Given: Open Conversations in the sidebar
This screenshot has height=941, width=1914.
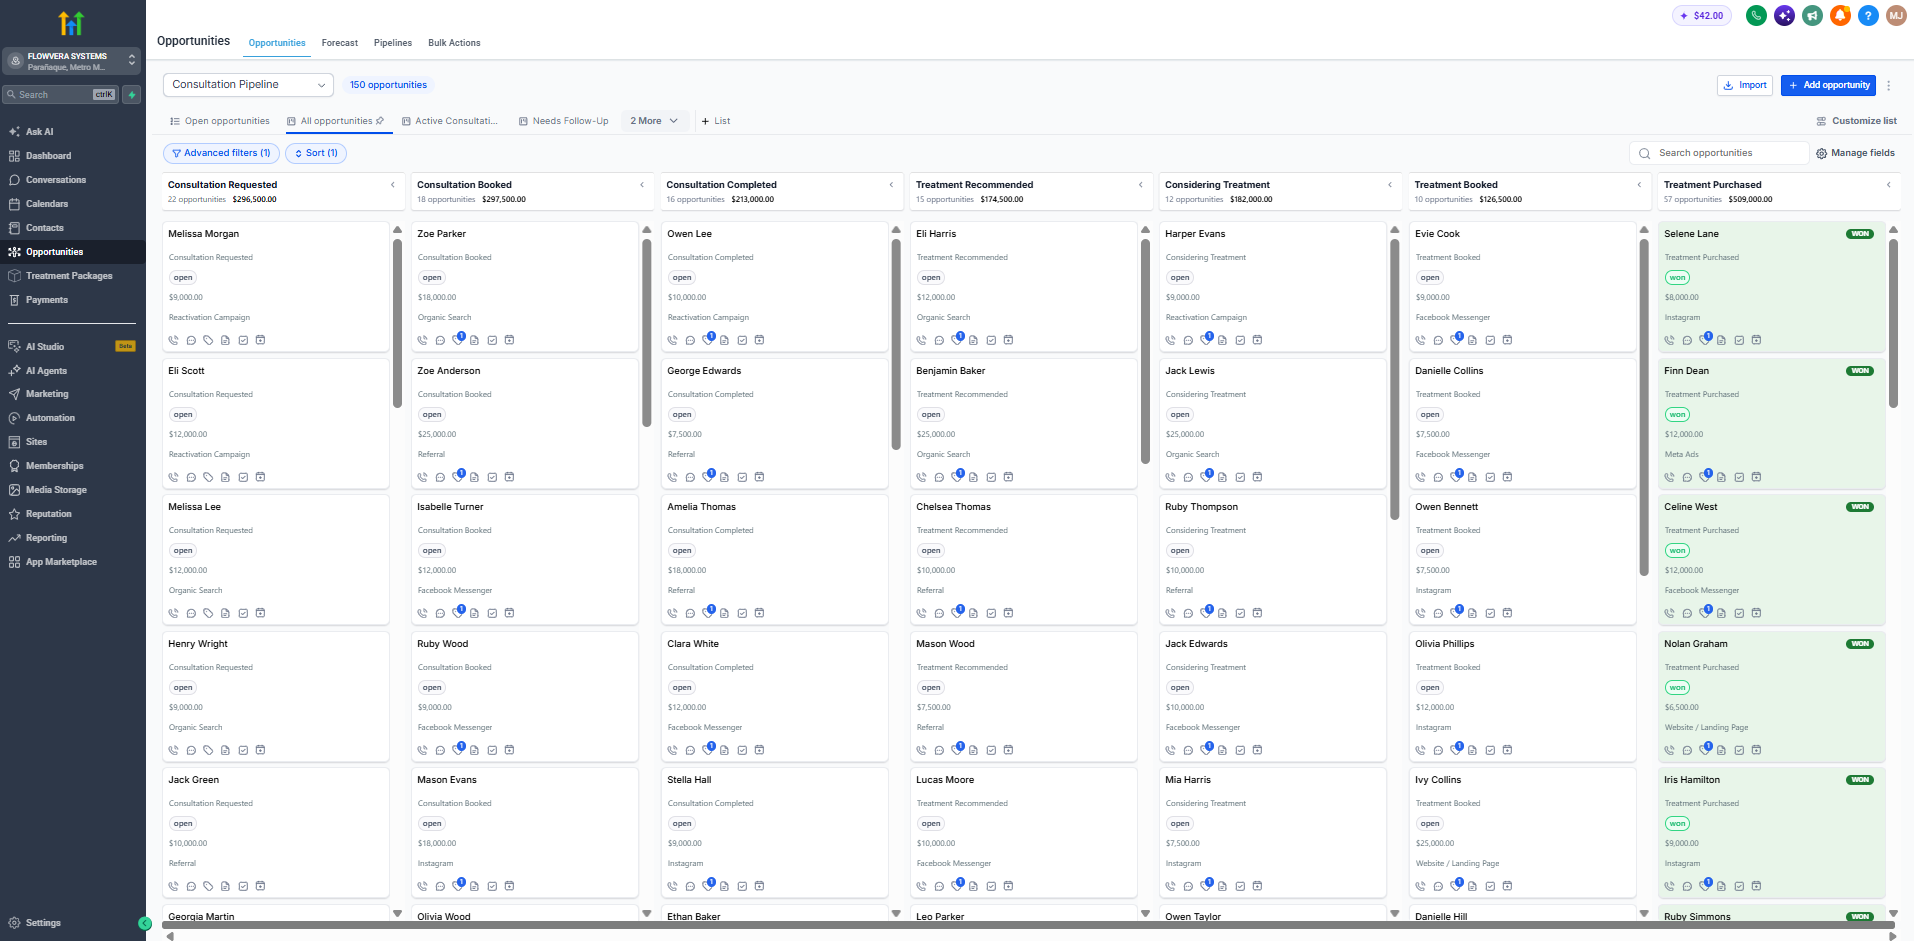Looking at the screenshot, I should coord(56,180).
